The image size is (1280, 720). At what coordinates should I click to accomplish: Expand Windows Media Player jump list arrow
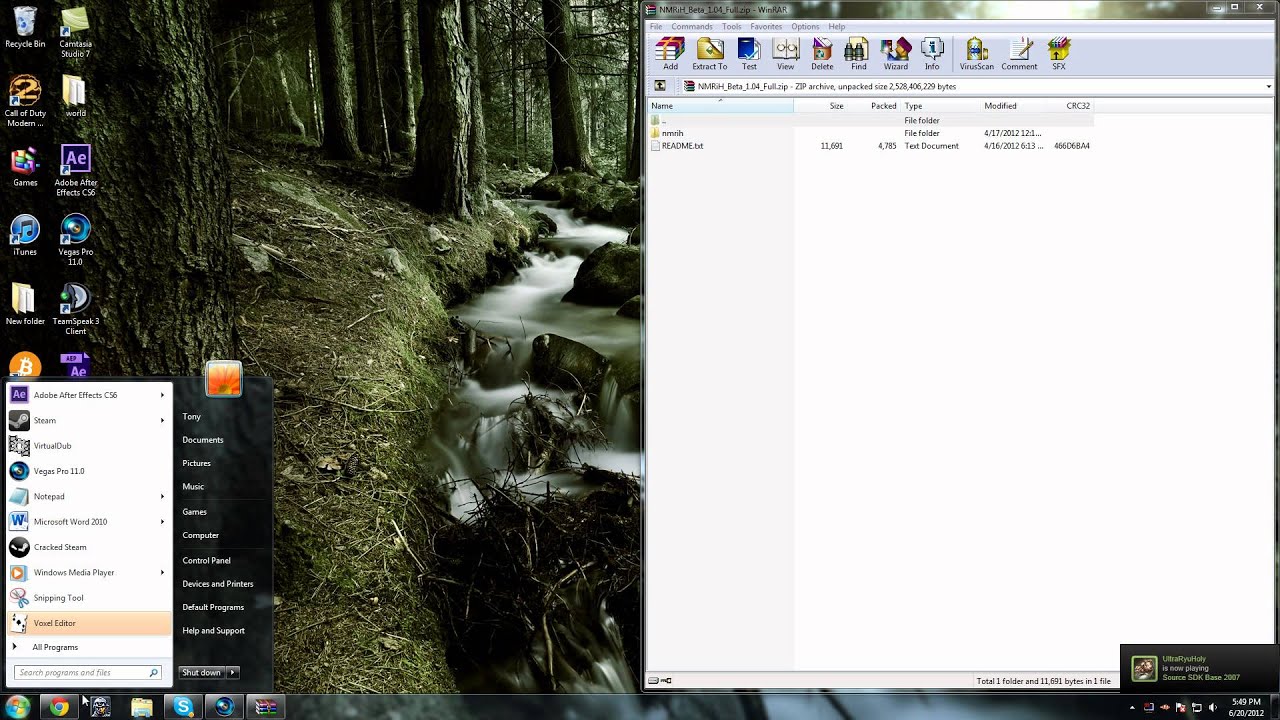[162, 572]
